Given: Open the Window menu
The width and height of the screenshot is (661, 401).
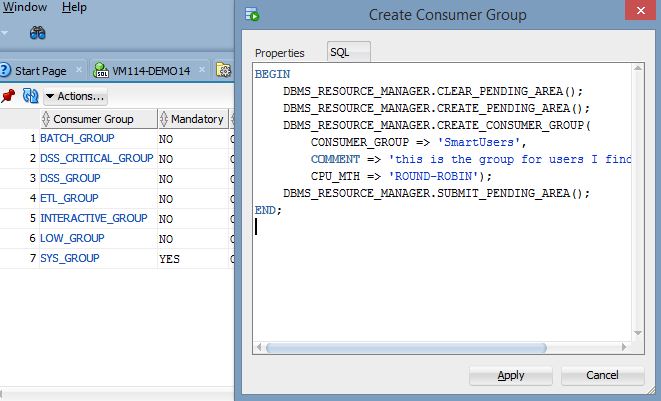Looking at the screenshot, I should [x=25, y=7].
